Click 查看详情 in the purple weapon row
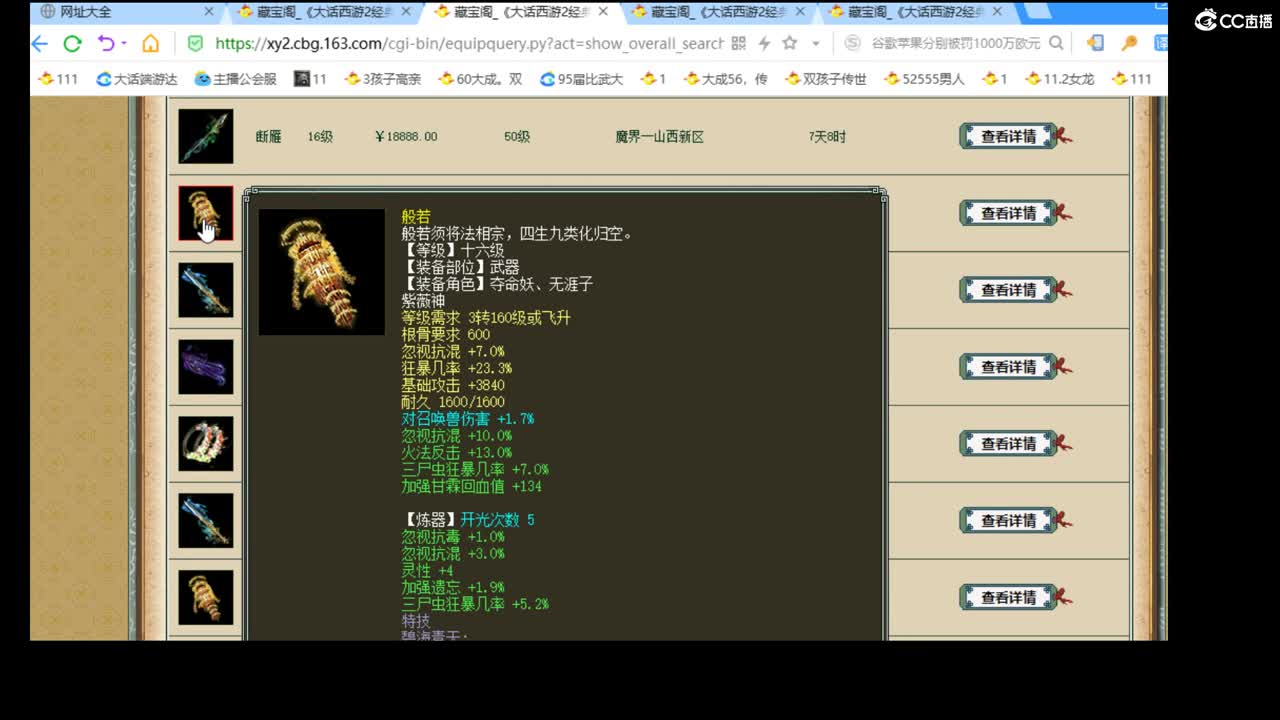This screenshot has height=720, width=1280. point(1008,367)
